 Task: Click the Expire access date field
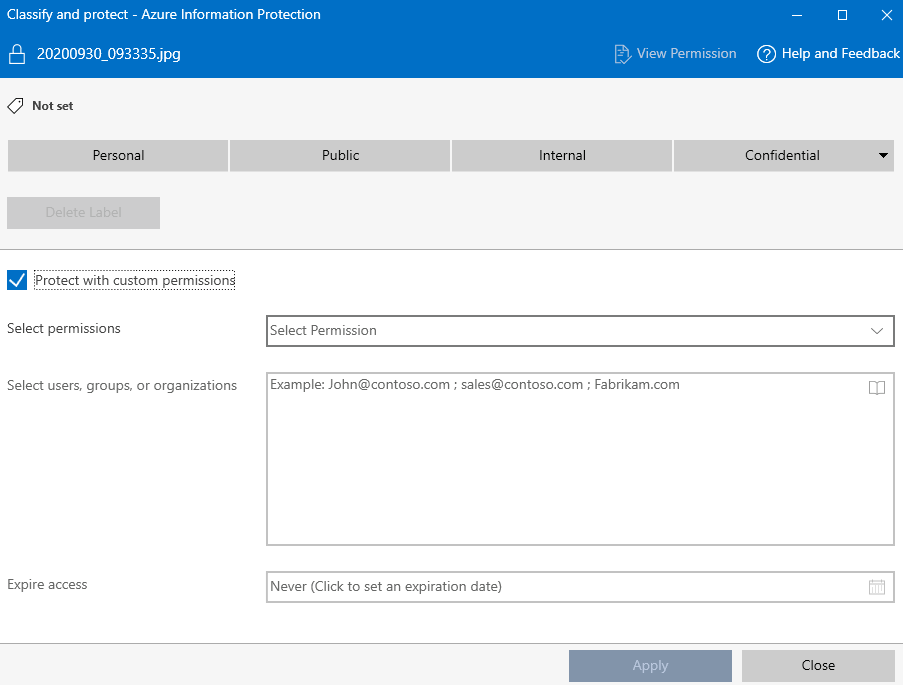pos(560,587)
